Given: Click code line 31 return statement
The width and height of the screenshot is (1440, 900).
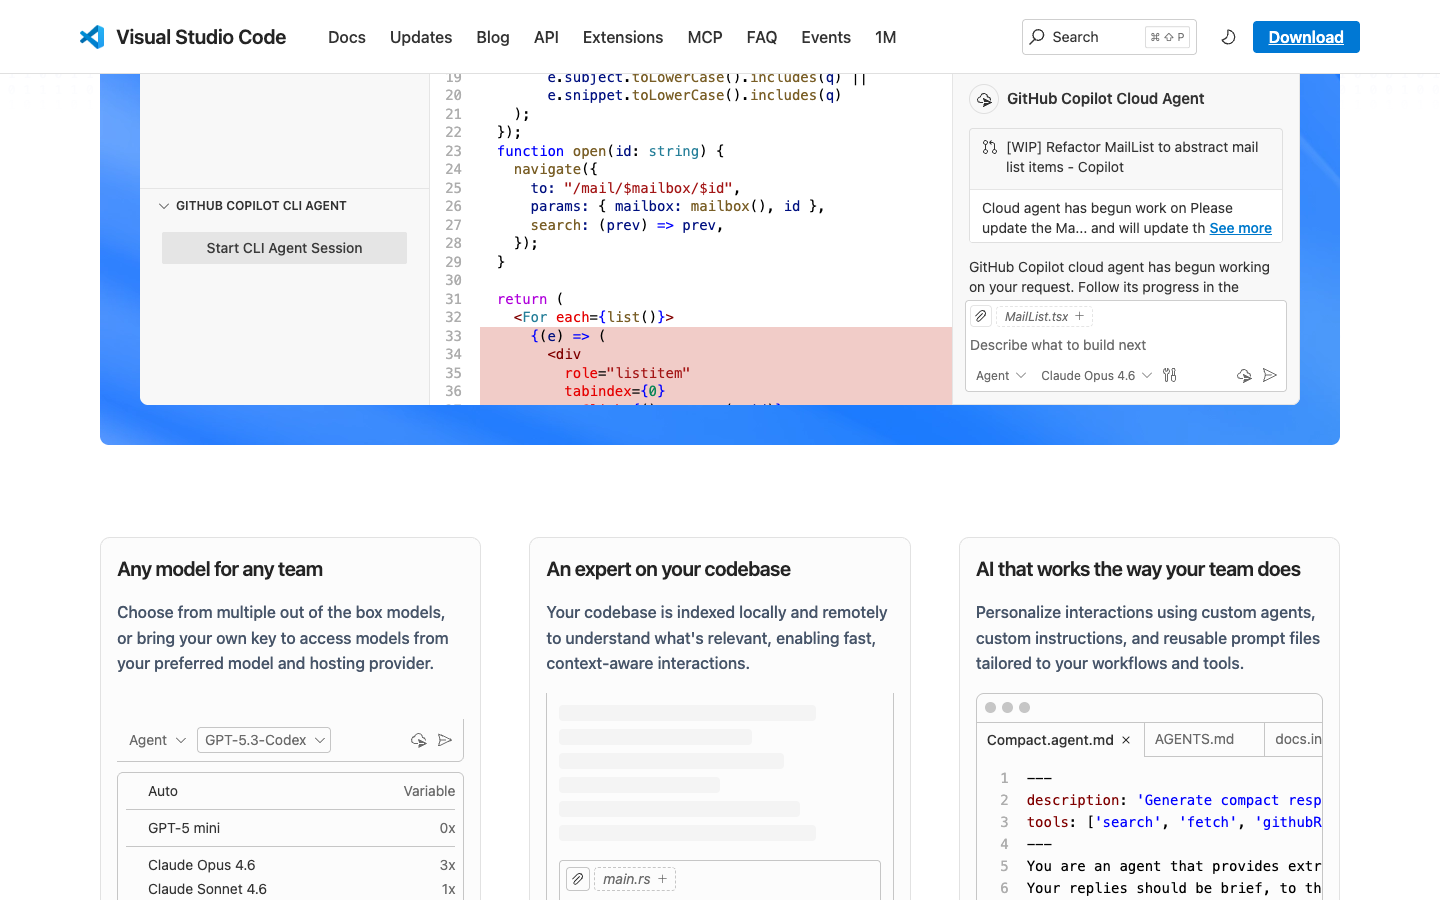Looking at the screenshot, I should tap(530, 299).
